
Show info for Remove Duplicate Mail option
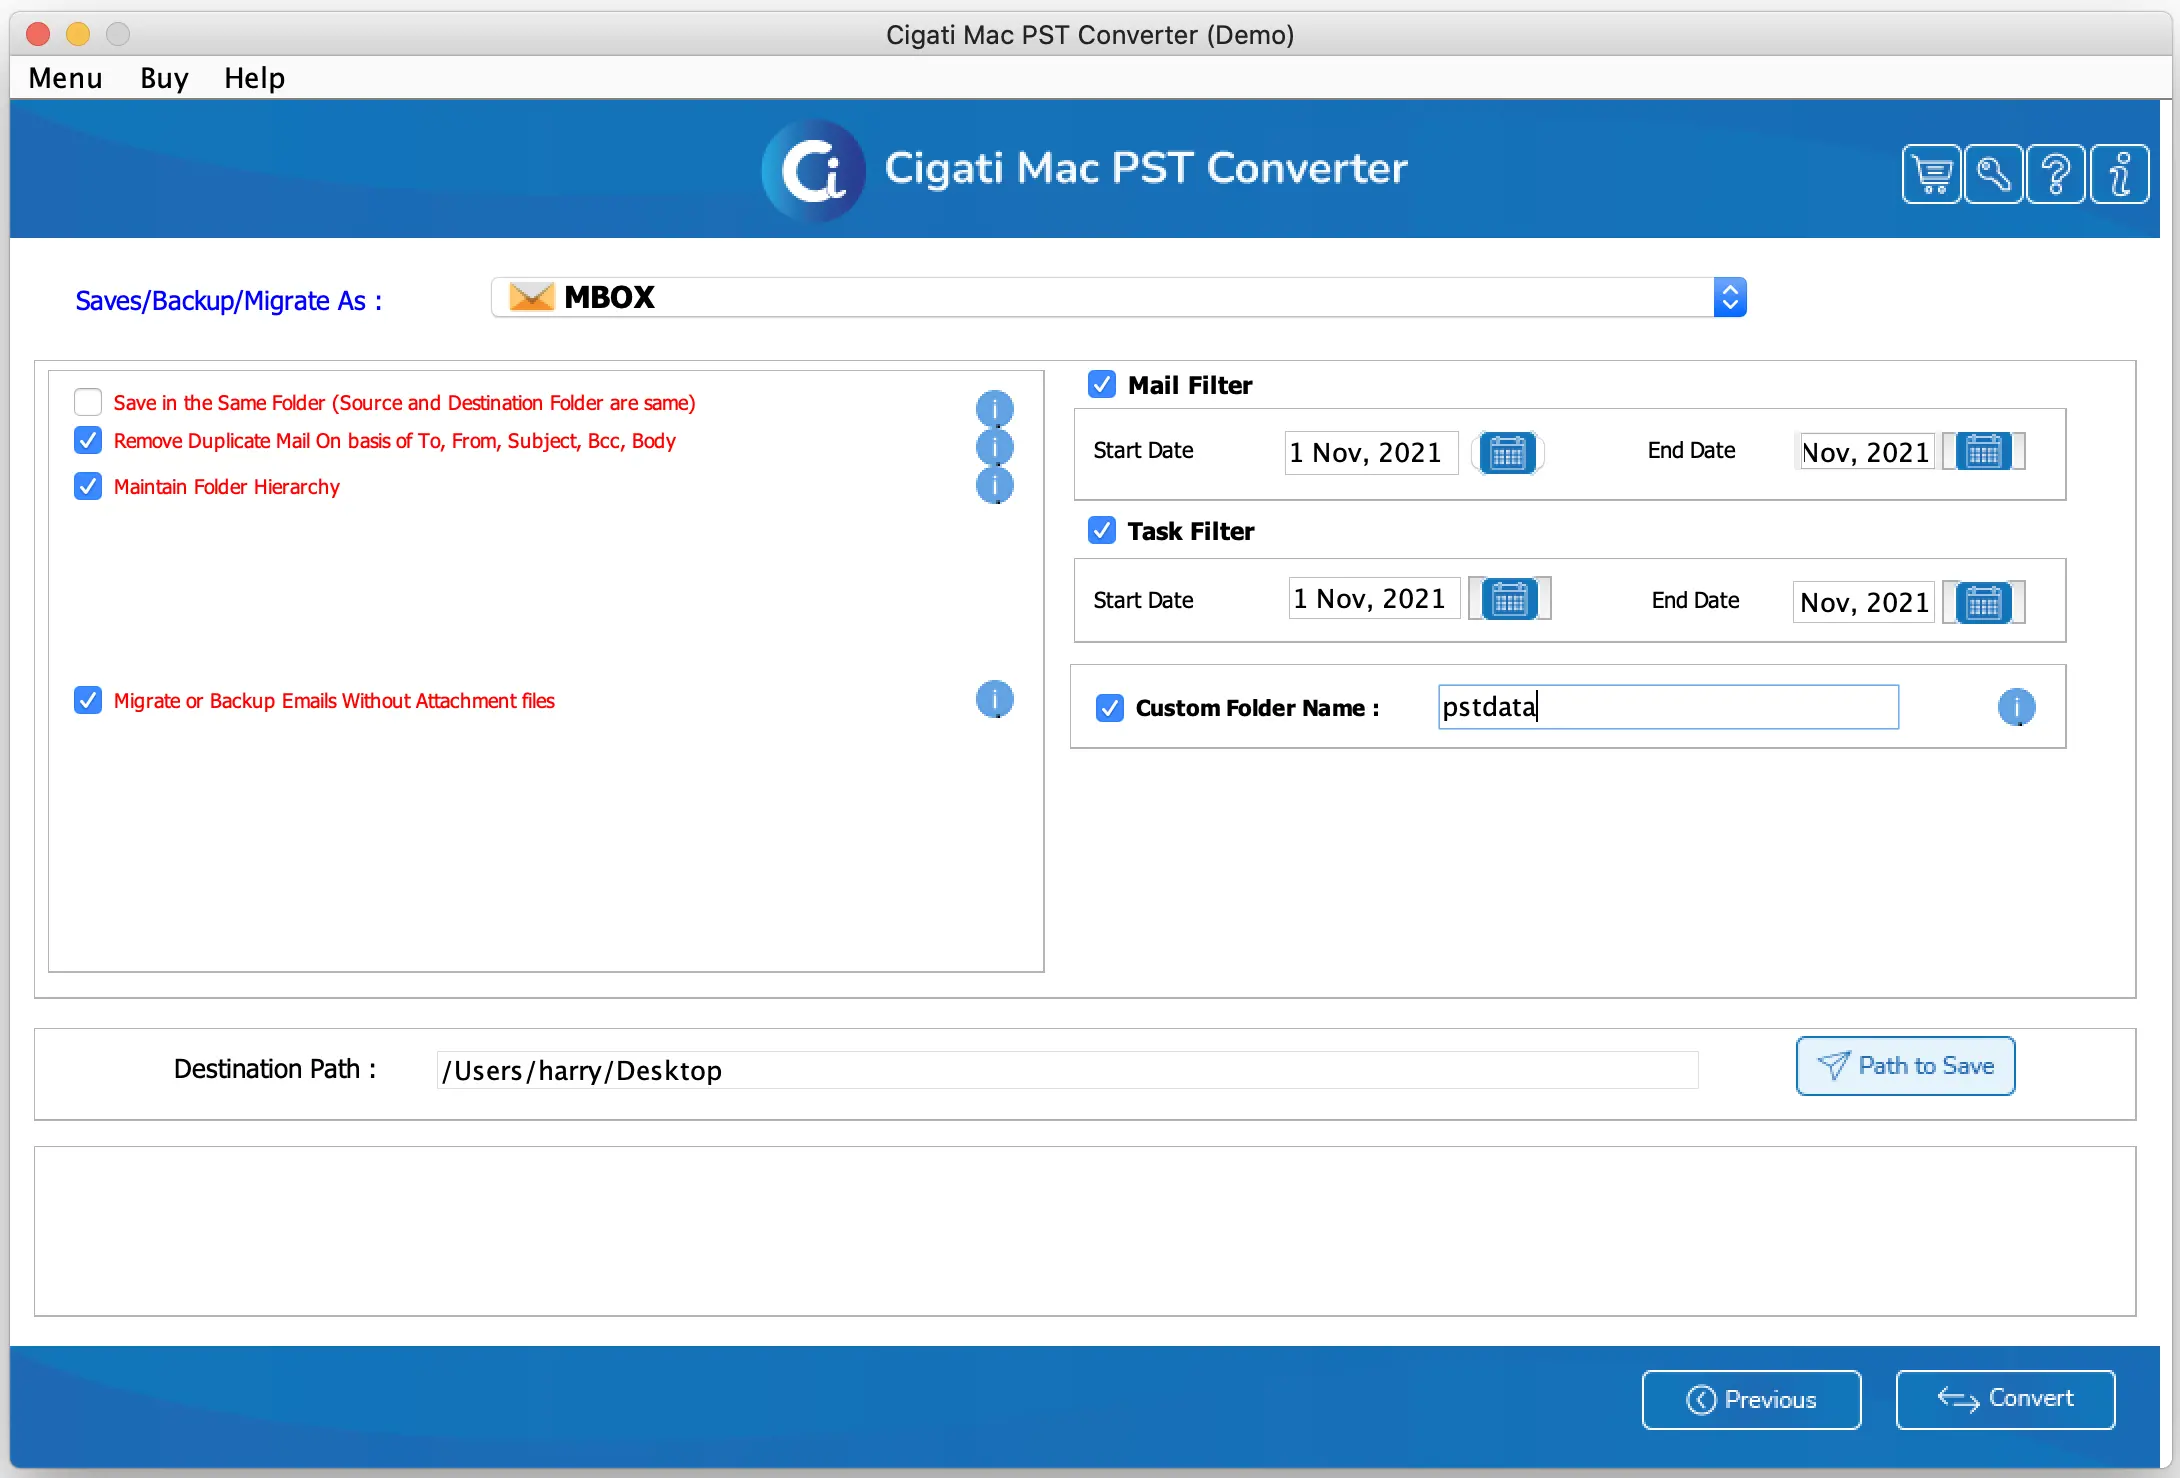tap(994, 446)
